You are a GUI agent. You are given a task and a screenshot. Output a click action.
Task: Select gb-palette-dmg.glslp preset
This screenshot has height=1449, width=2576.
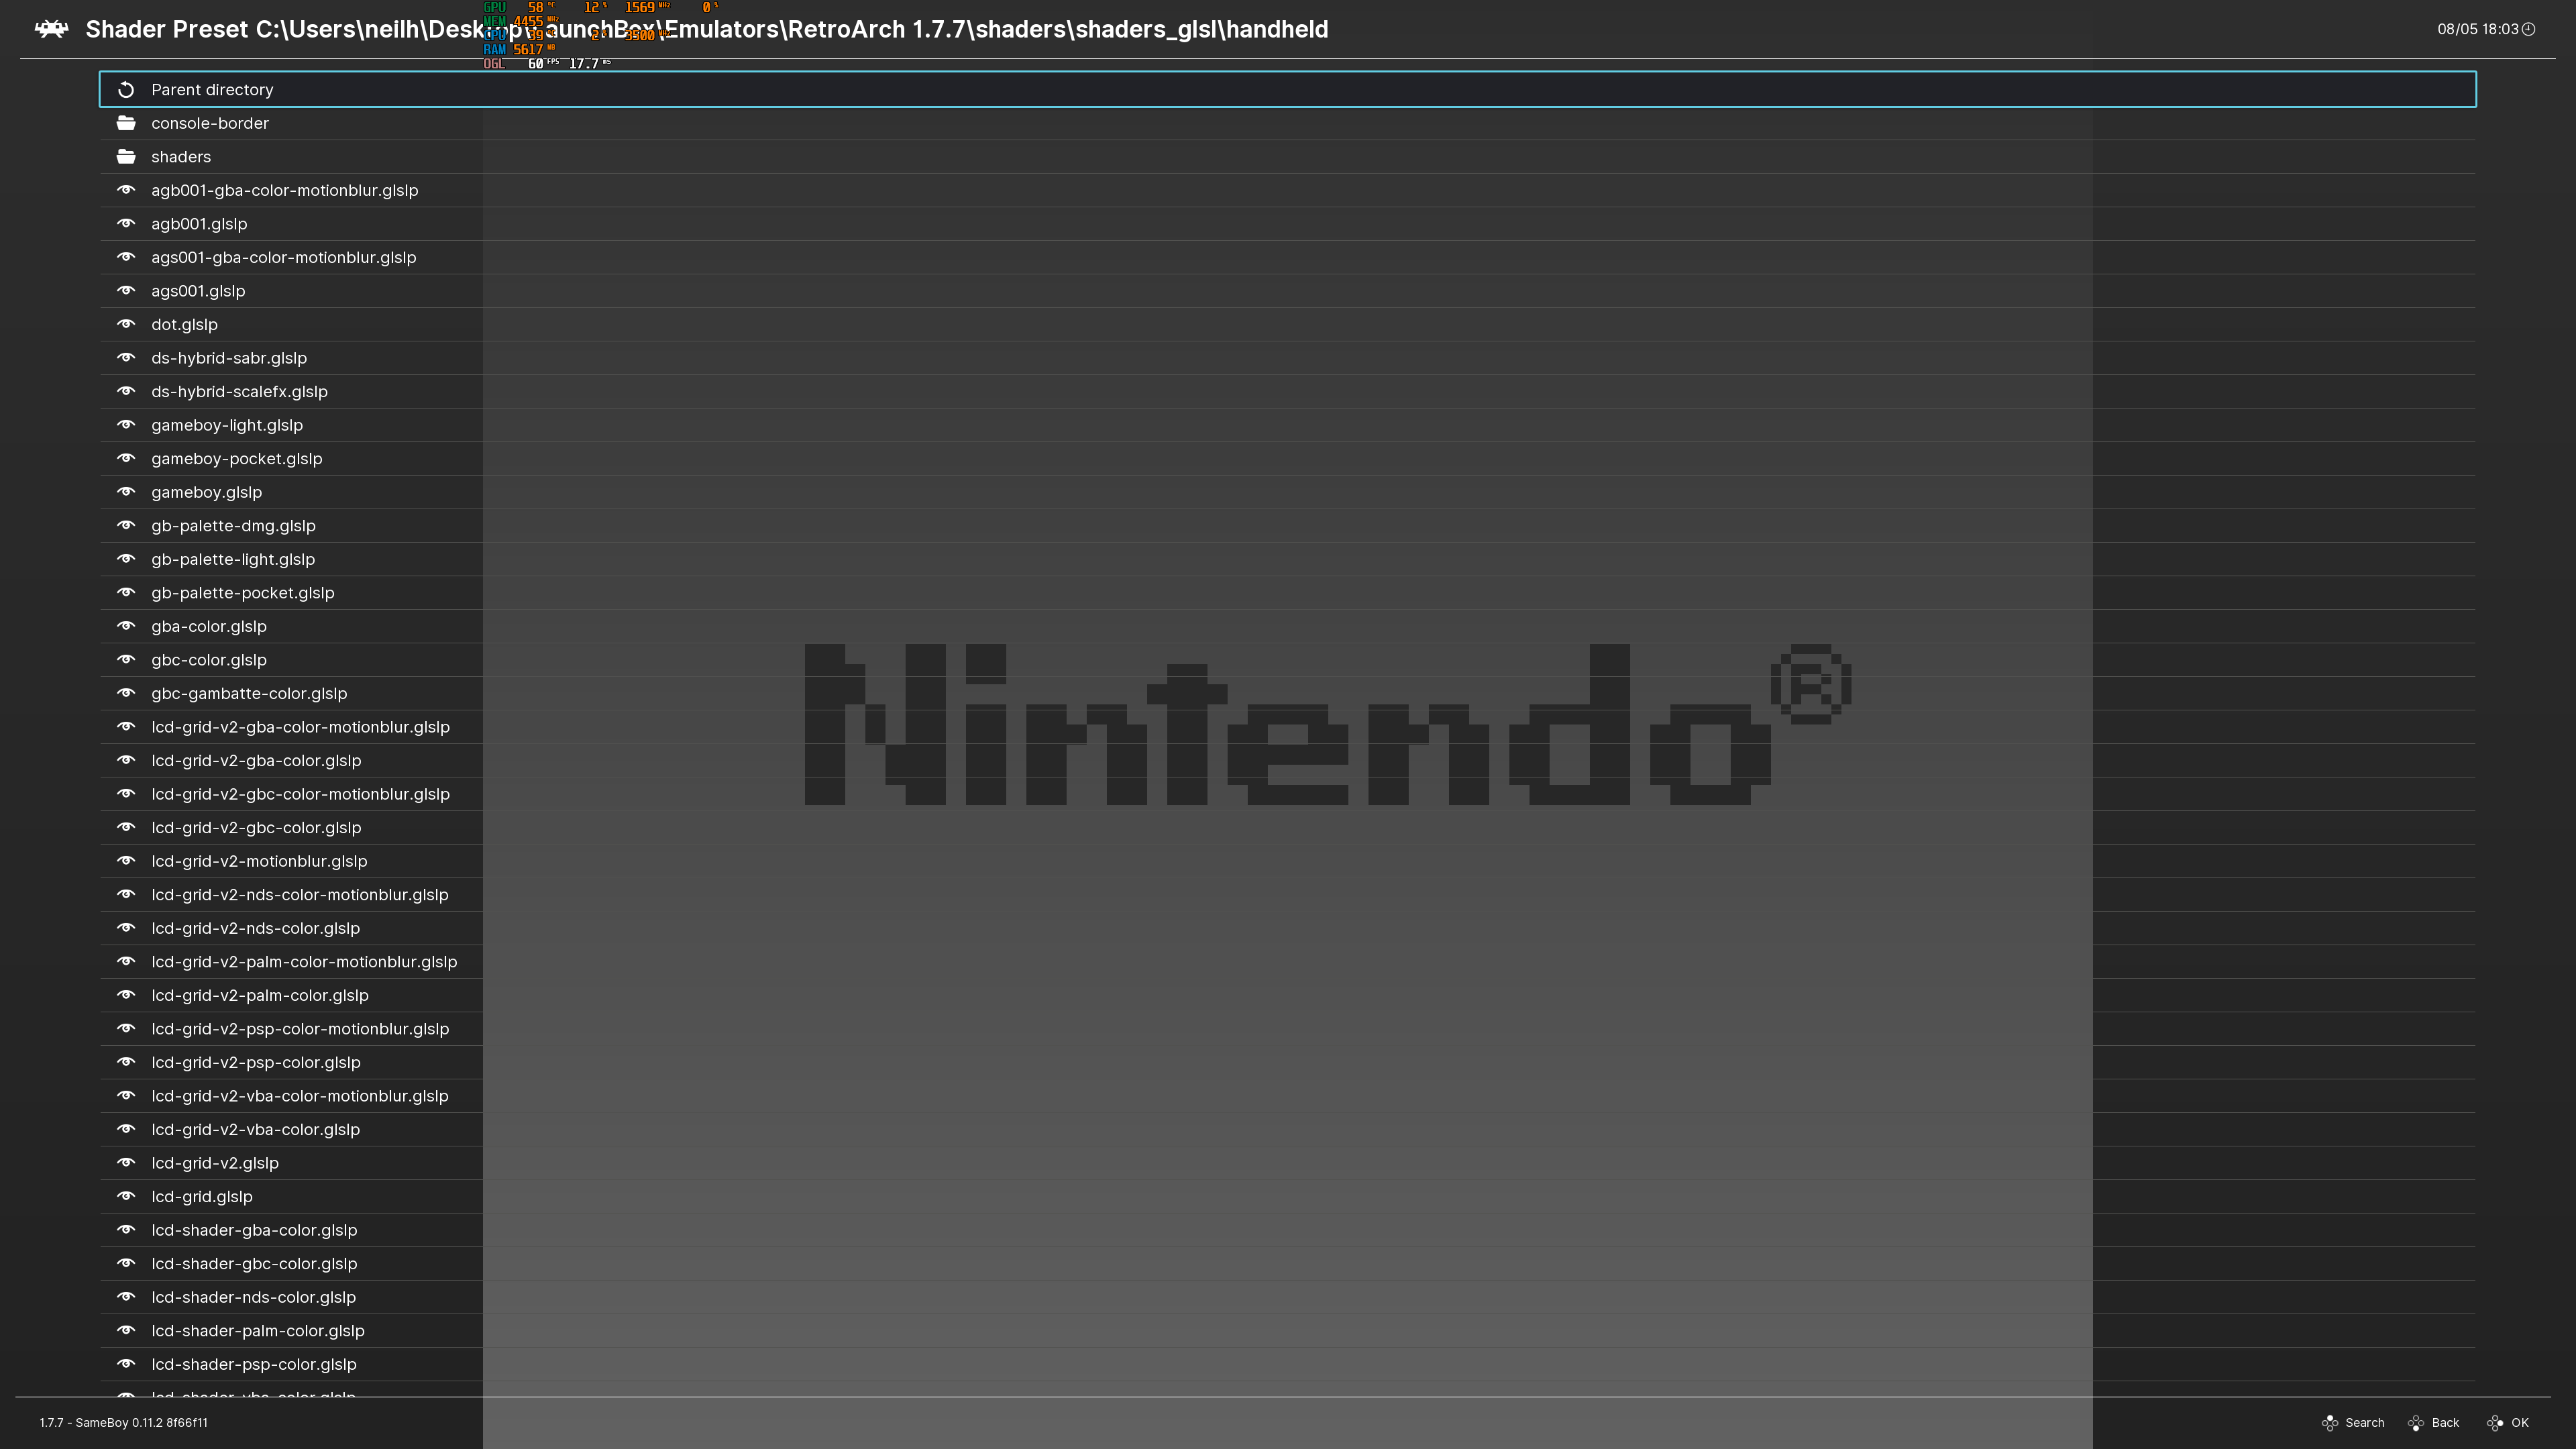coord(1287,525)
